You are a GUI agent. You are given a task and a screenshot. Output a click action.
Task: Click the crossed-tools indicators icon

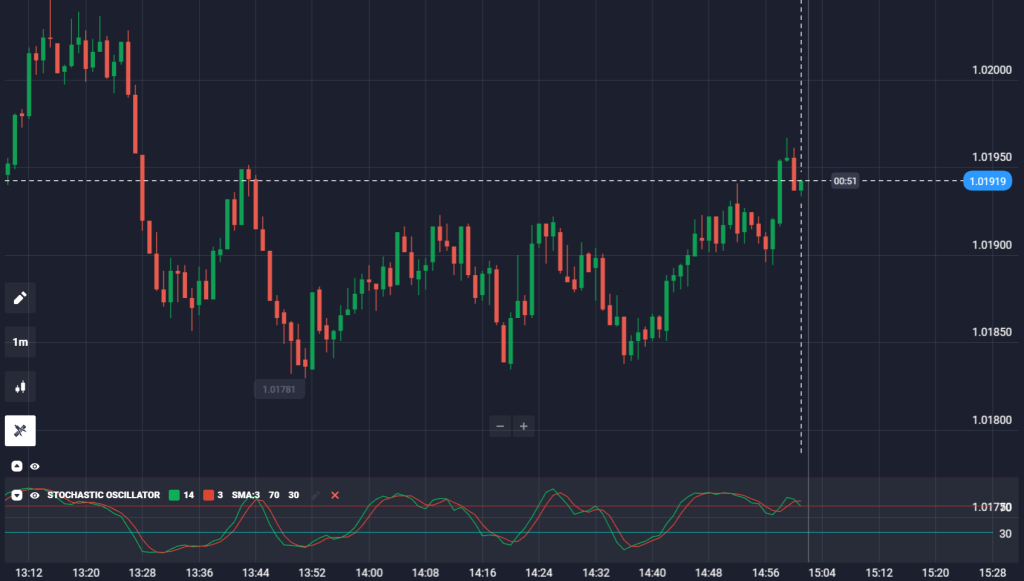pos(20,430)
